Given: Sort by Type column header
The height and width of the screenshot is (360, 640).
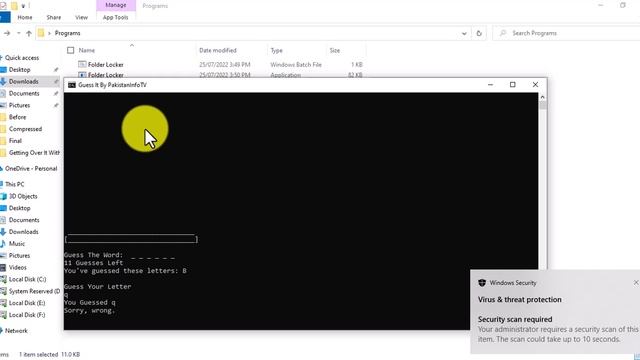Looking at the screenshot, I should [276, 50].
